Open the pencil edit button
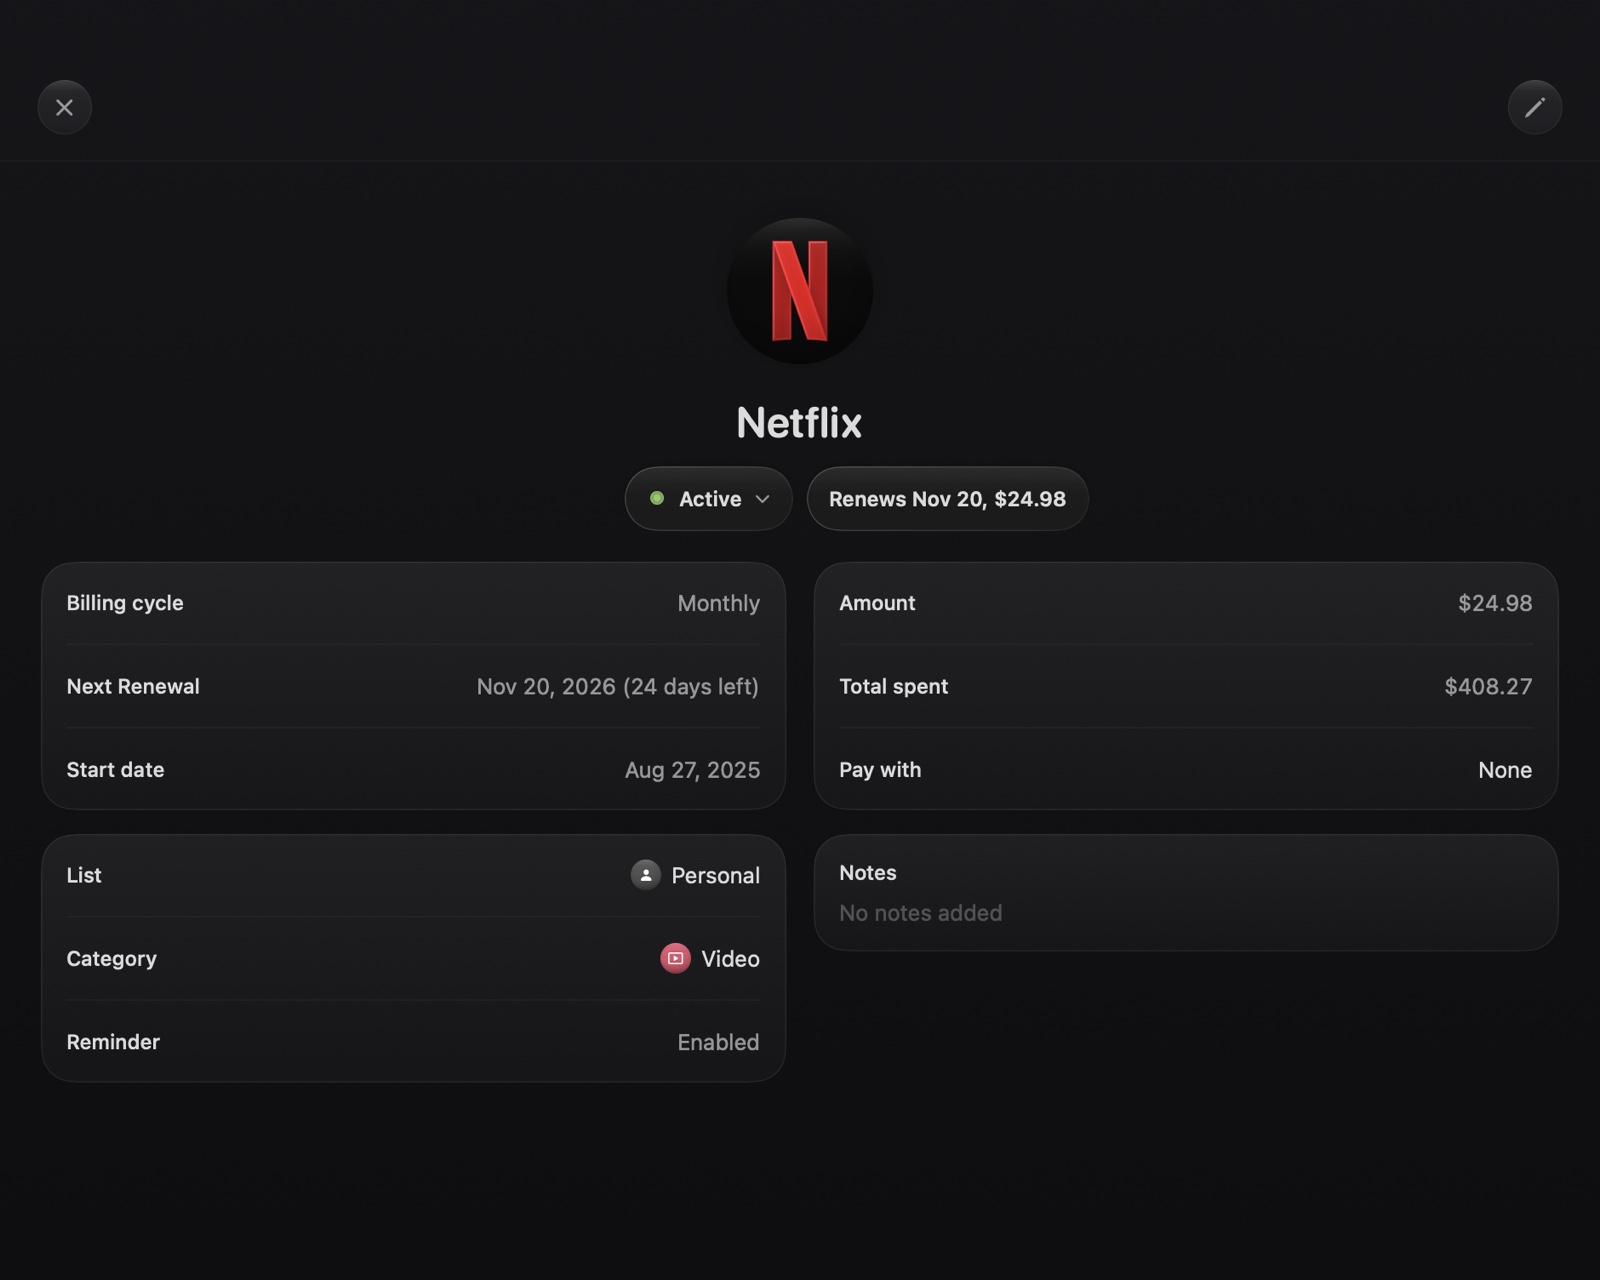1600x1280 pixels. point(1535,107)
